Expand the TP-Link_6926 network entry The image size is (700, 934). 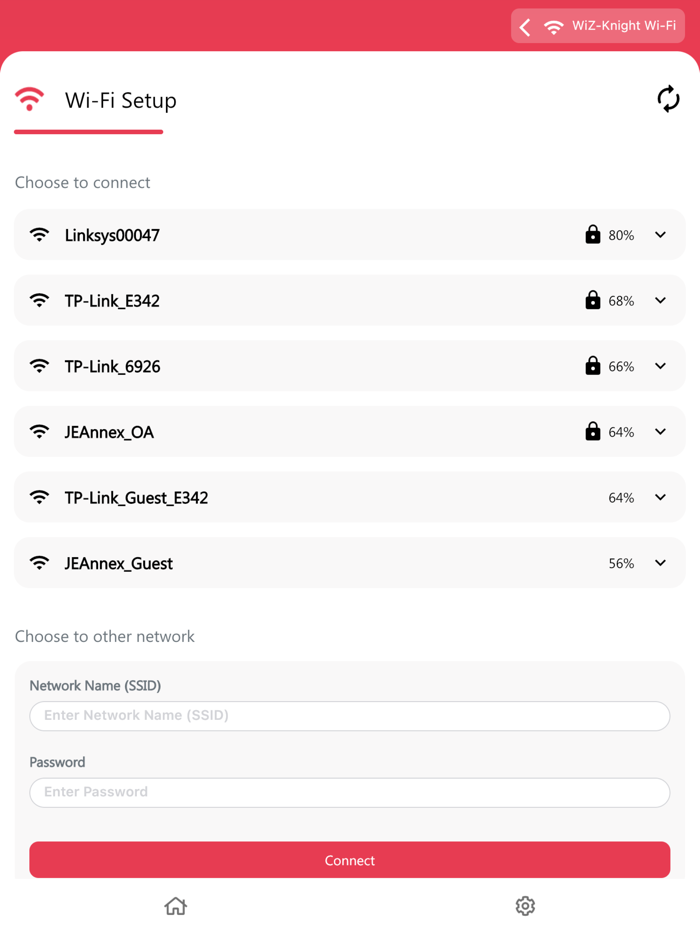660,366
